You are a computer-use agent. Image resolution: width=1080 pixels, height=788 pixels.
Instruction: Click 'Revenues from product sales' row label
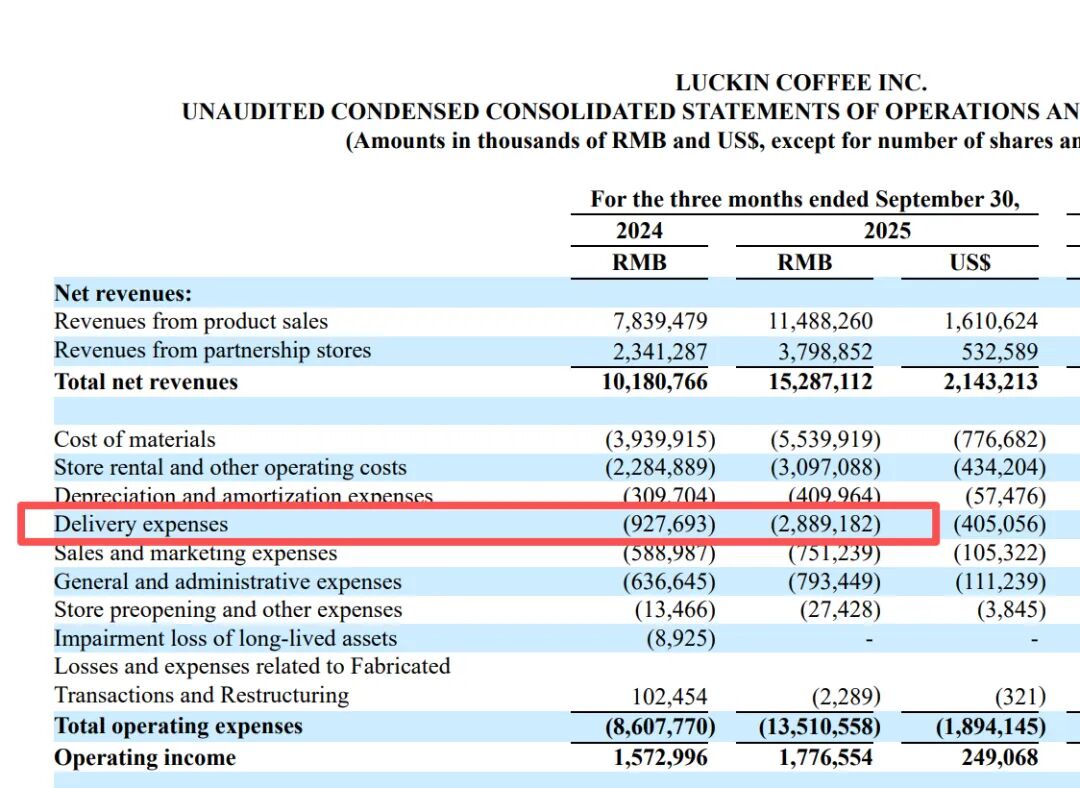pyautogui.click(x=191, y=322)
